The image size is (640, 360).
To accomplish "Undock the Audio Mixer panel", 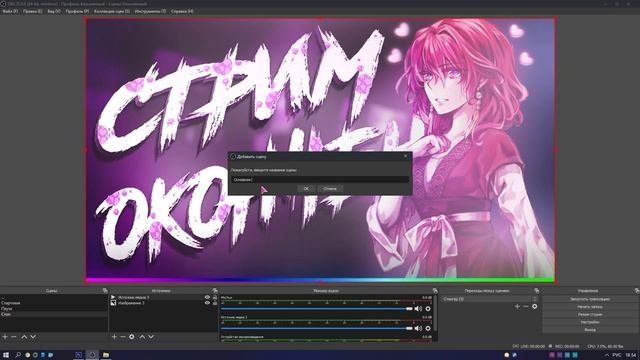I will pos(435,291).
